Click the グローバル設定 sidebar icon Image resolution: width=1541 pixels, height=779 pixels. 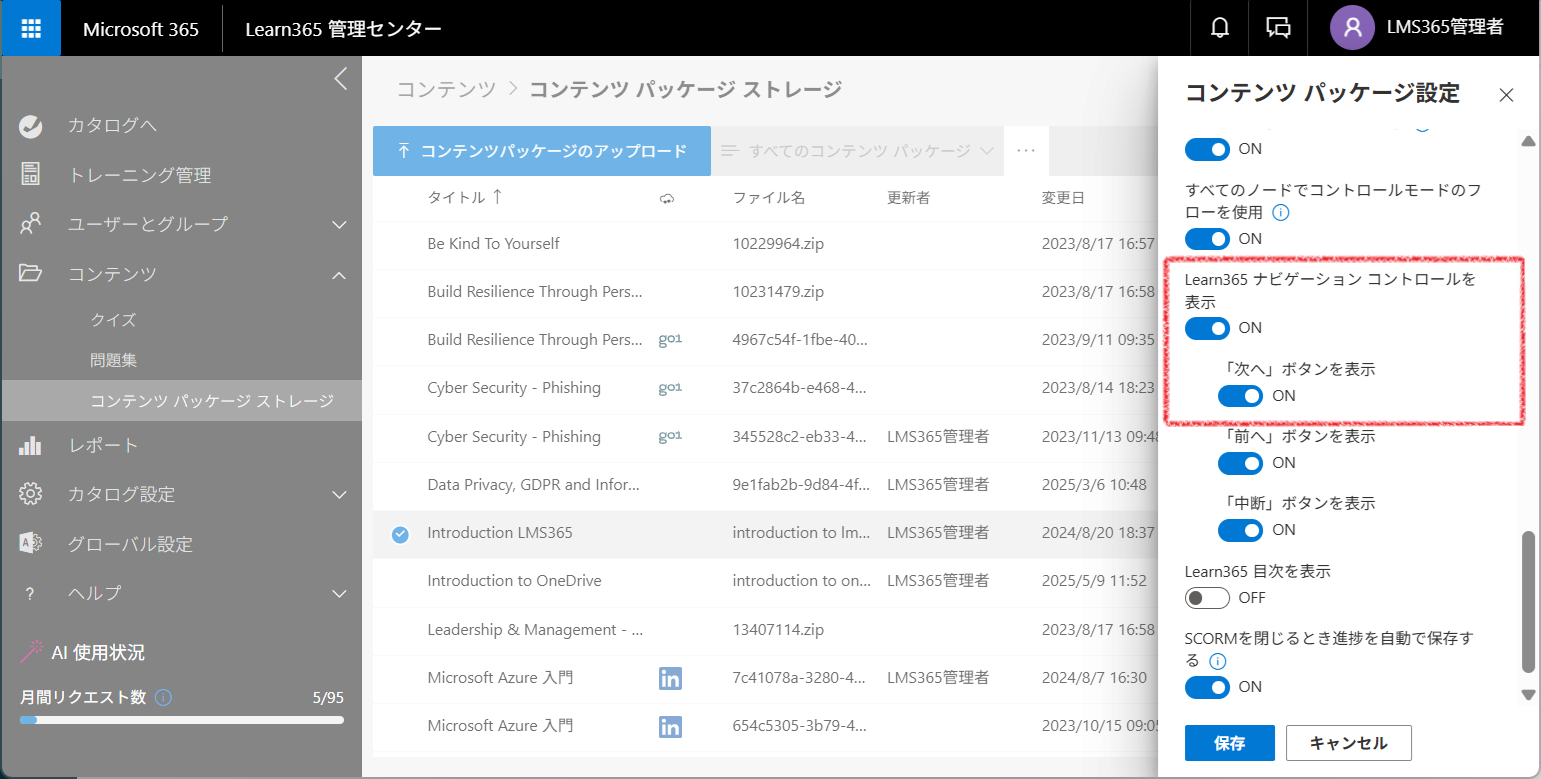[x=30, y=543]
